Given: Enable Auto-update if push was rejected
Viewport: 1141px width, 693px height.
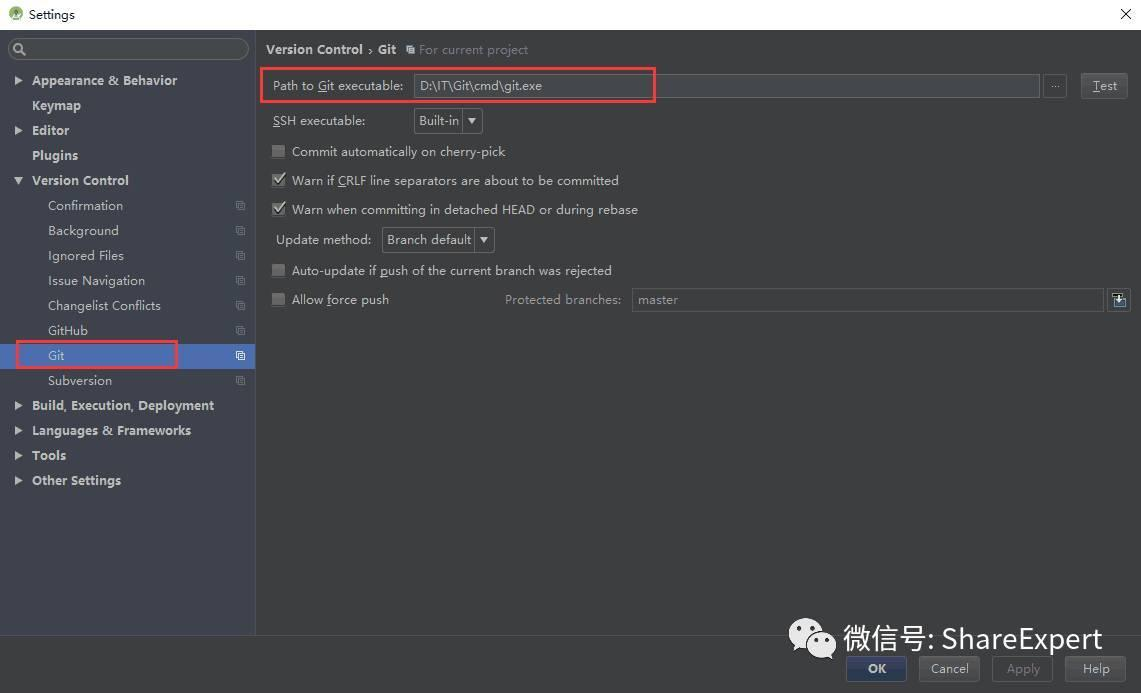Looking at the screenshot, I should pos(278,270).
